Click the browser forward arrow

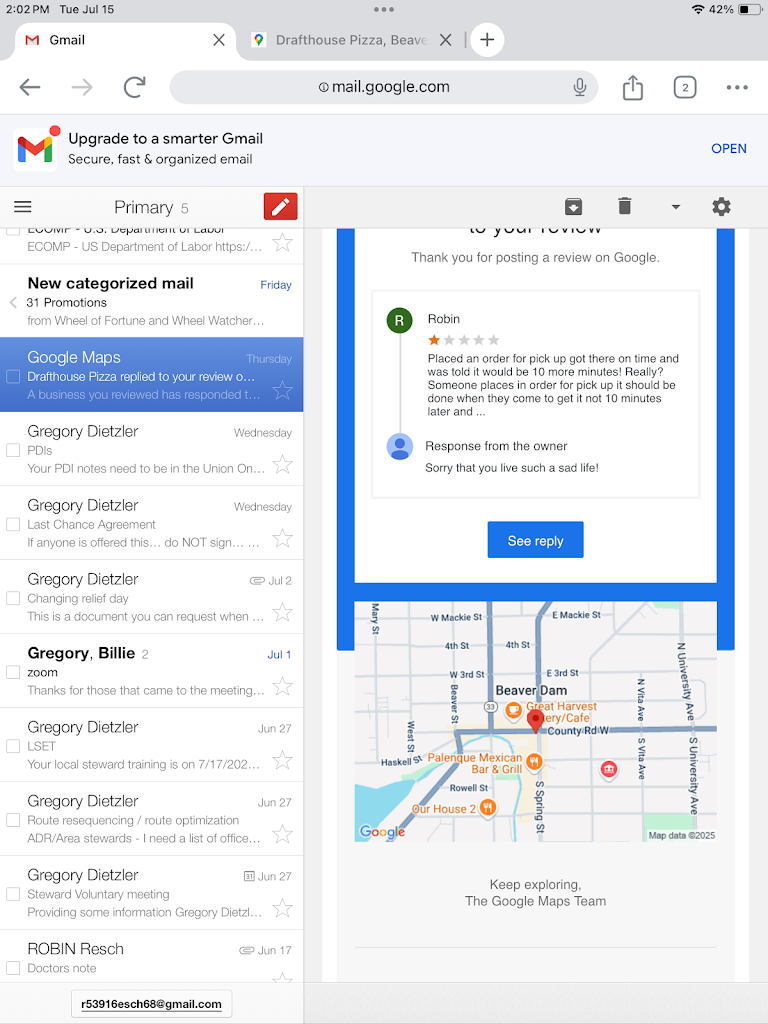[x=82, y=87]
